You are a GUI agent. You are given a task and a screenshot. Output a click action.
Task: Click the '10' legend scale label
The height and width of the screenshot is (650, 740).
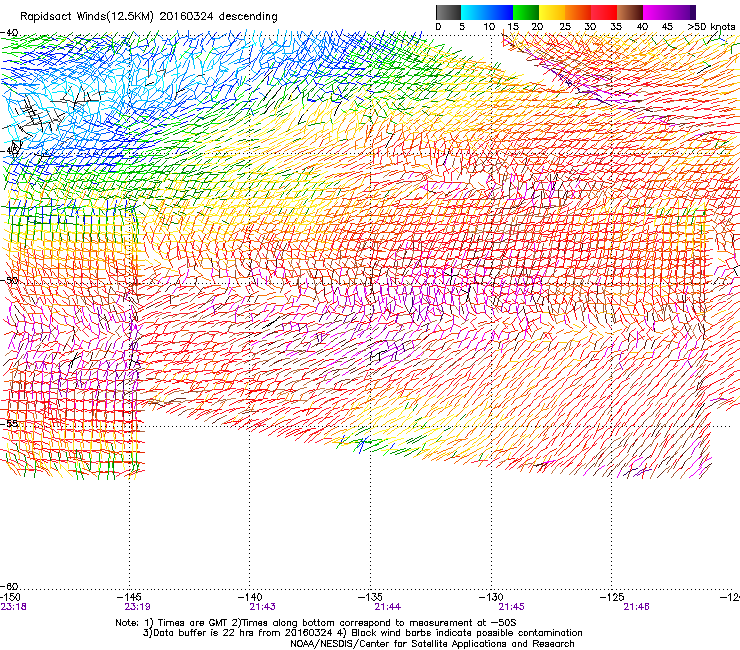click(x=489, y=27)
